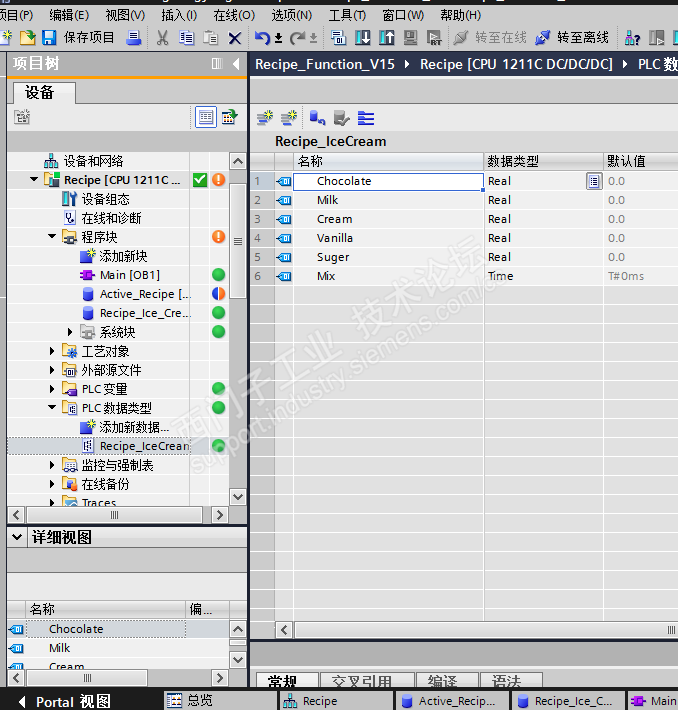Click the Download to device icon

pos(362,38)
